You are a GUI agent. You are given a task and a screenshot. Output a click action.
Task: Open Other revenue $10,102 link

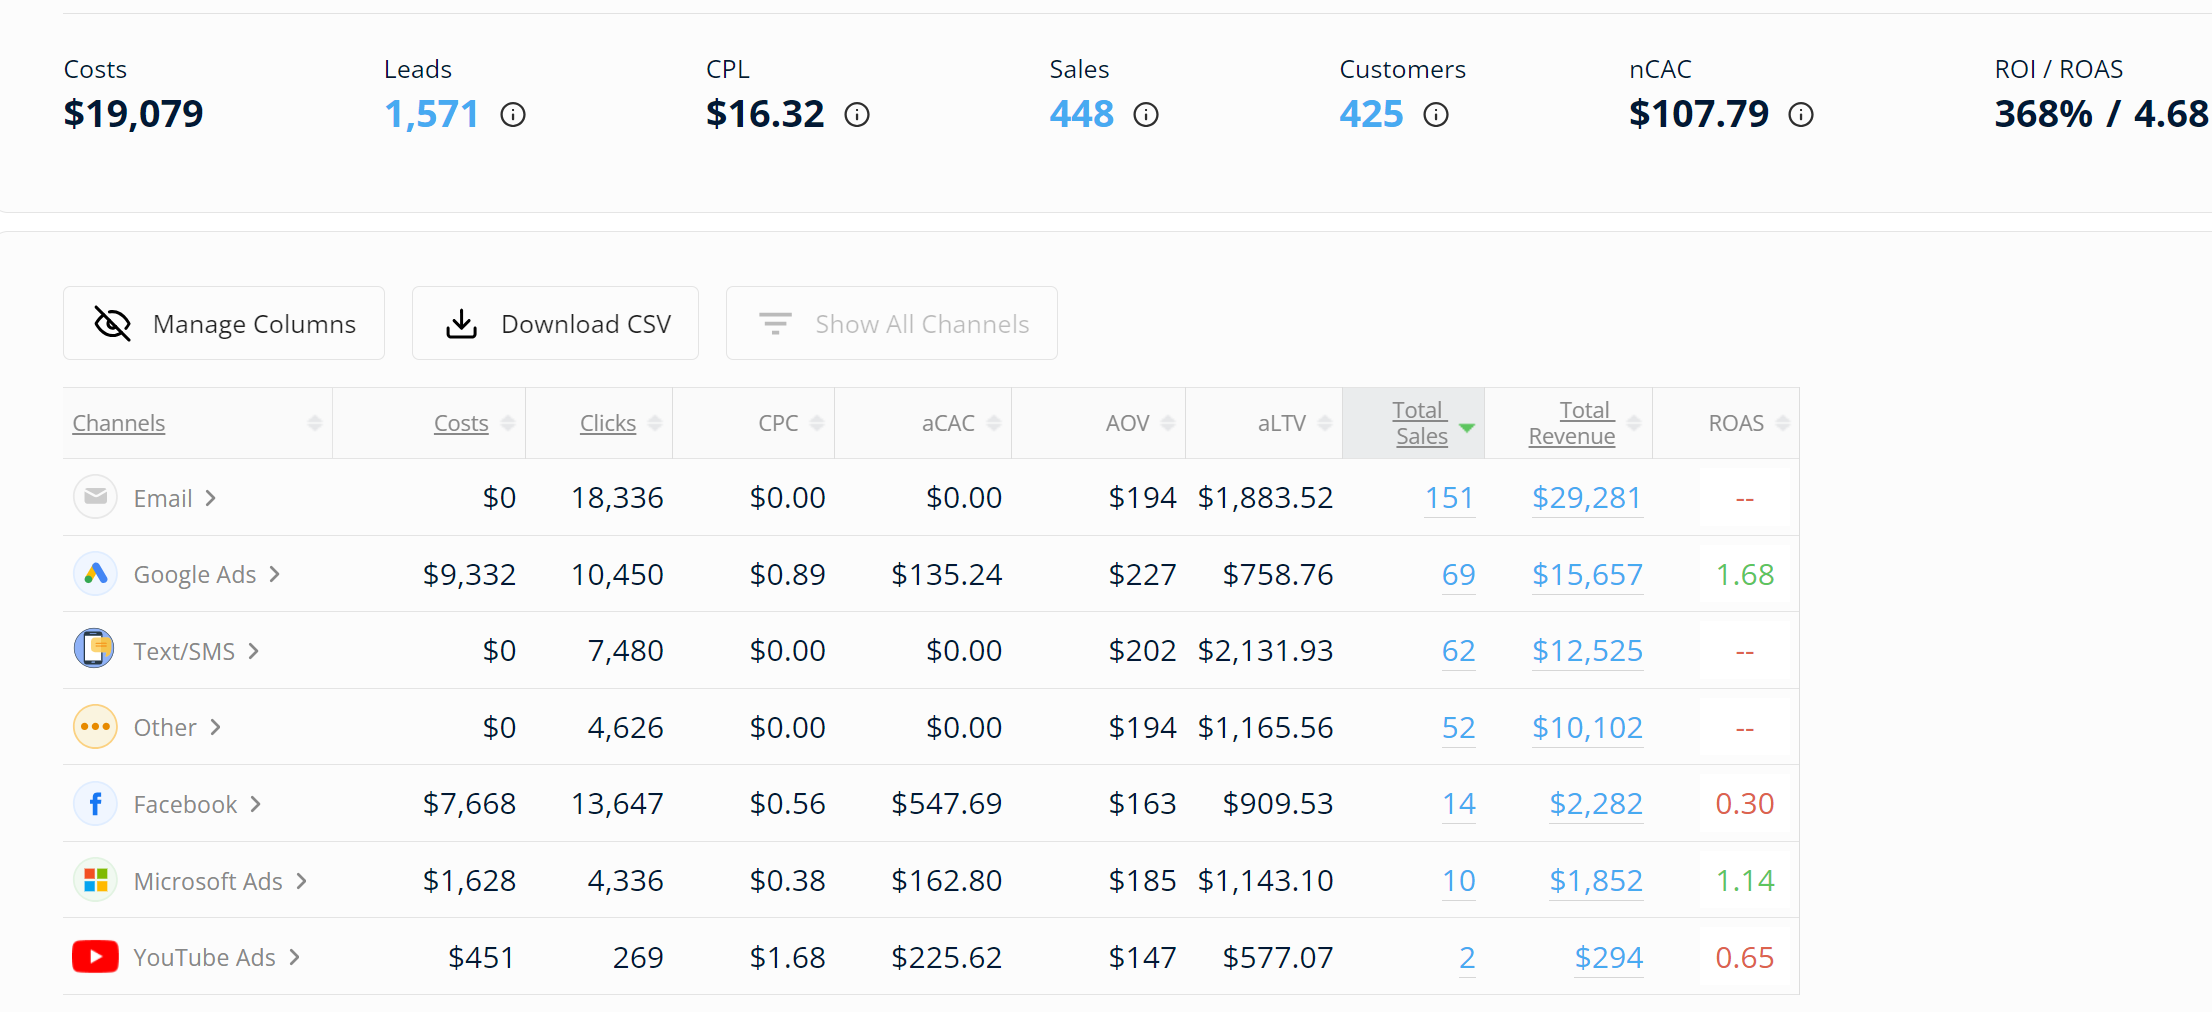pos(1587,728)
